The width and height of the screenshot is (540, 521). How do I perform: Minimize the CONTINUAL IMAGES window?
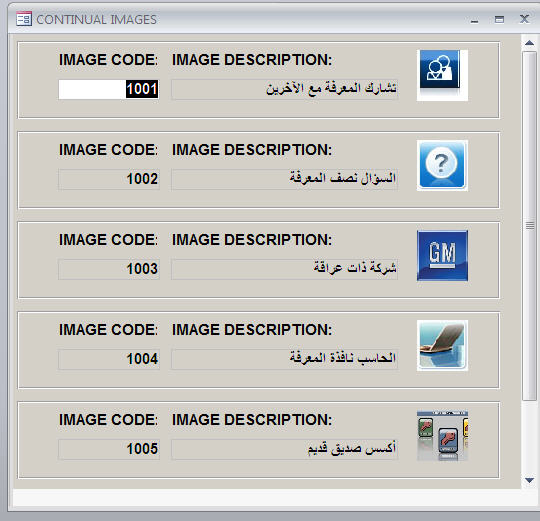(x=475, y=20)
